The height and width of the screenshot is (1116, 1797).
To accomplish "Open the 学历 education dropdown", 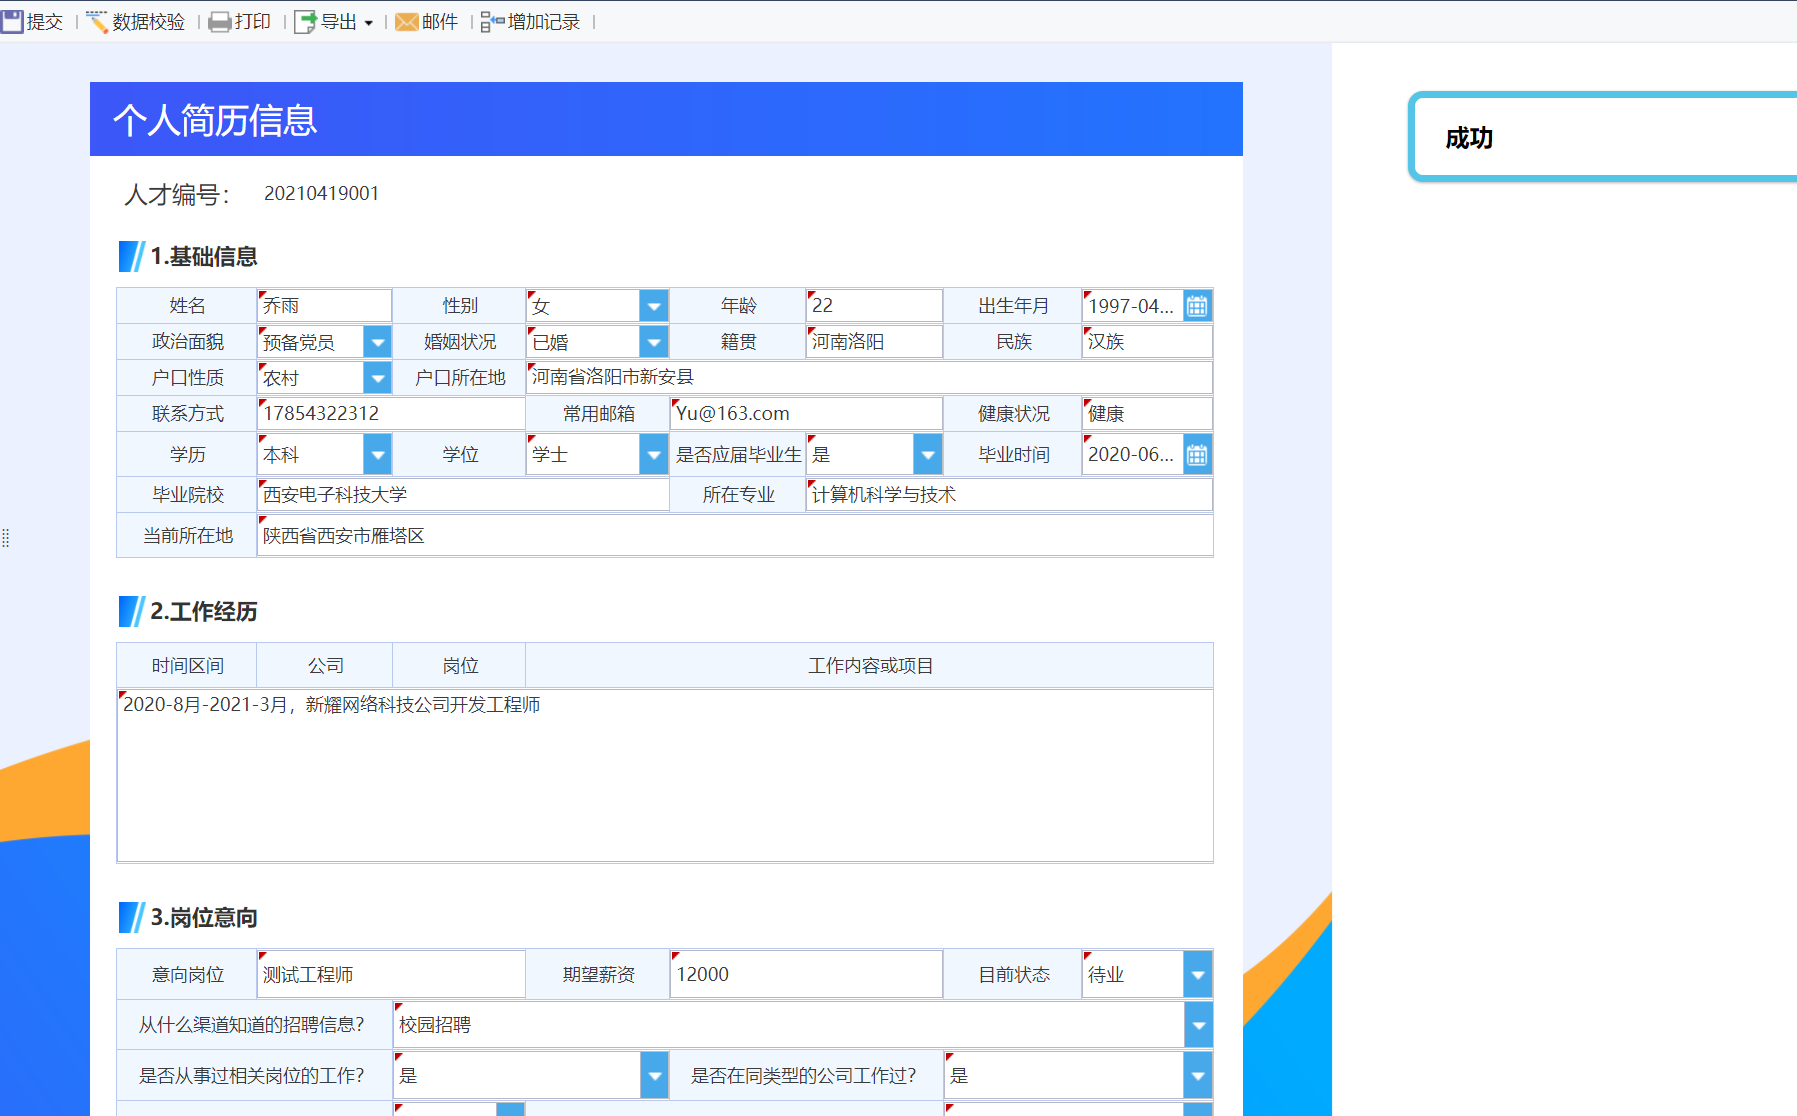I will coord(377,454).
